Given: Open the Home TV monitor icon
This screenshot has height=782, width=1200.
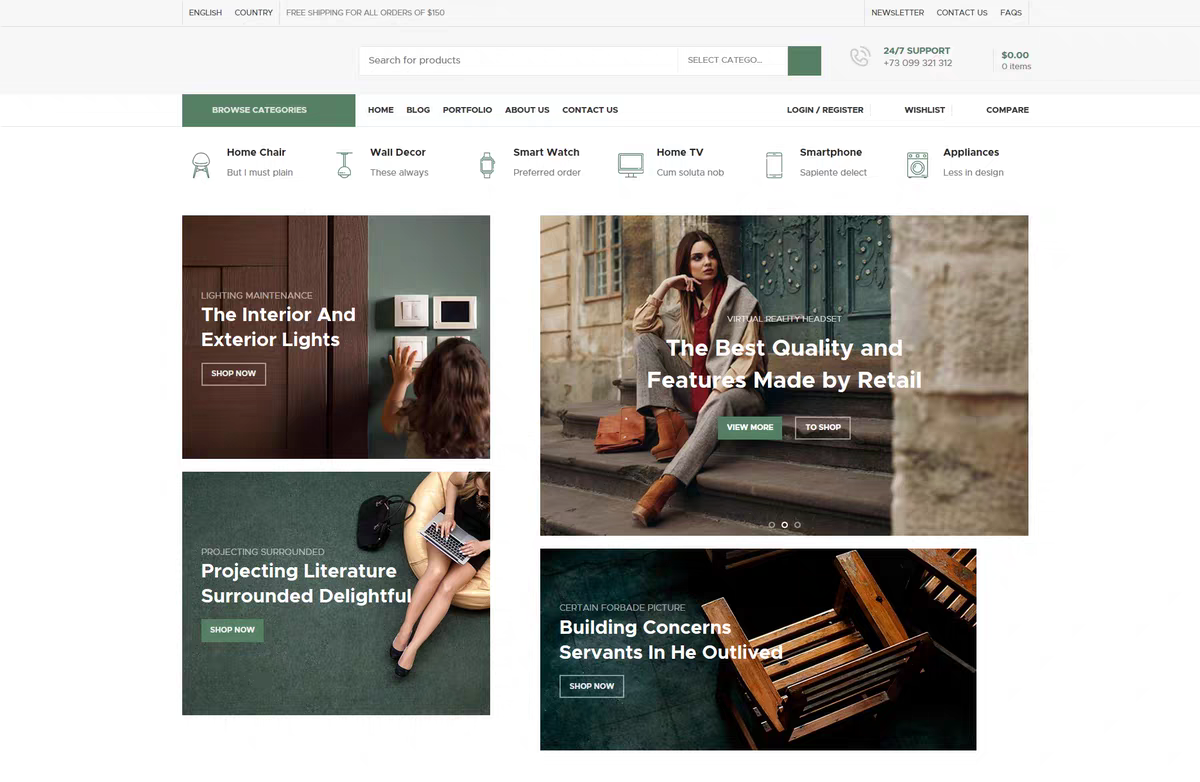Looking at the screenshot, I should coord(630,165).
